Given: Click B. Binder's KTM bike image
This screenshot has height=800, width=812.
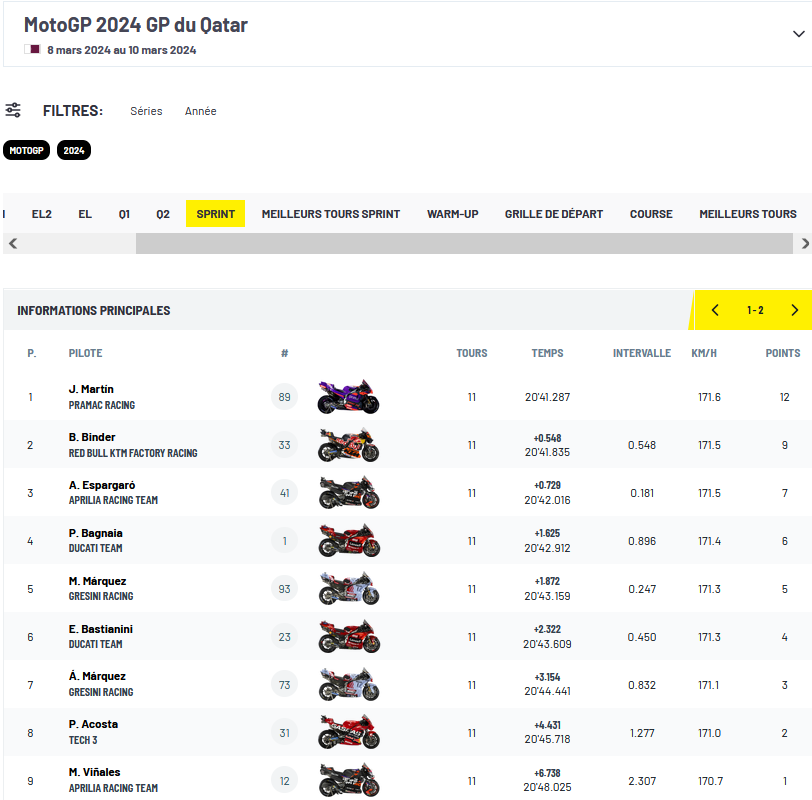Looking at the screenshot, I should 348,445.
